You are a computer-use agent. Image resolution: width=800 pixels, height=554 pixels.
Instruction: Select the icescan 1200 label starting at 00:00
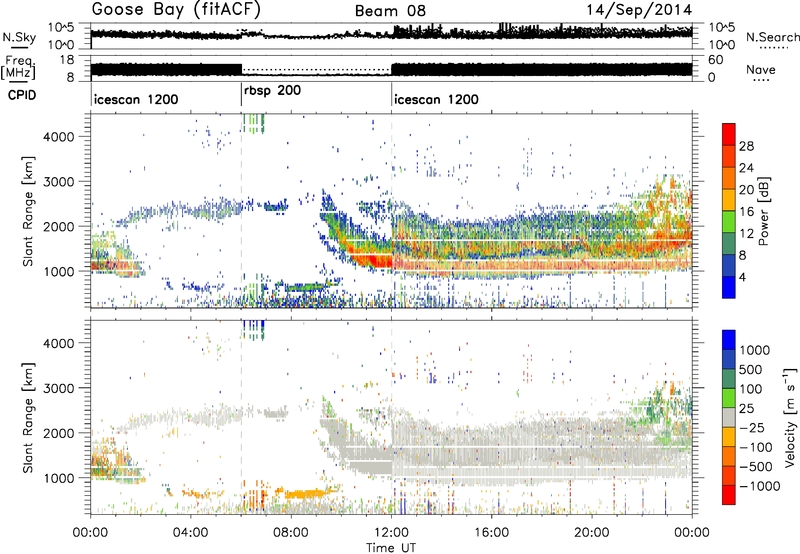click(136, 99)
